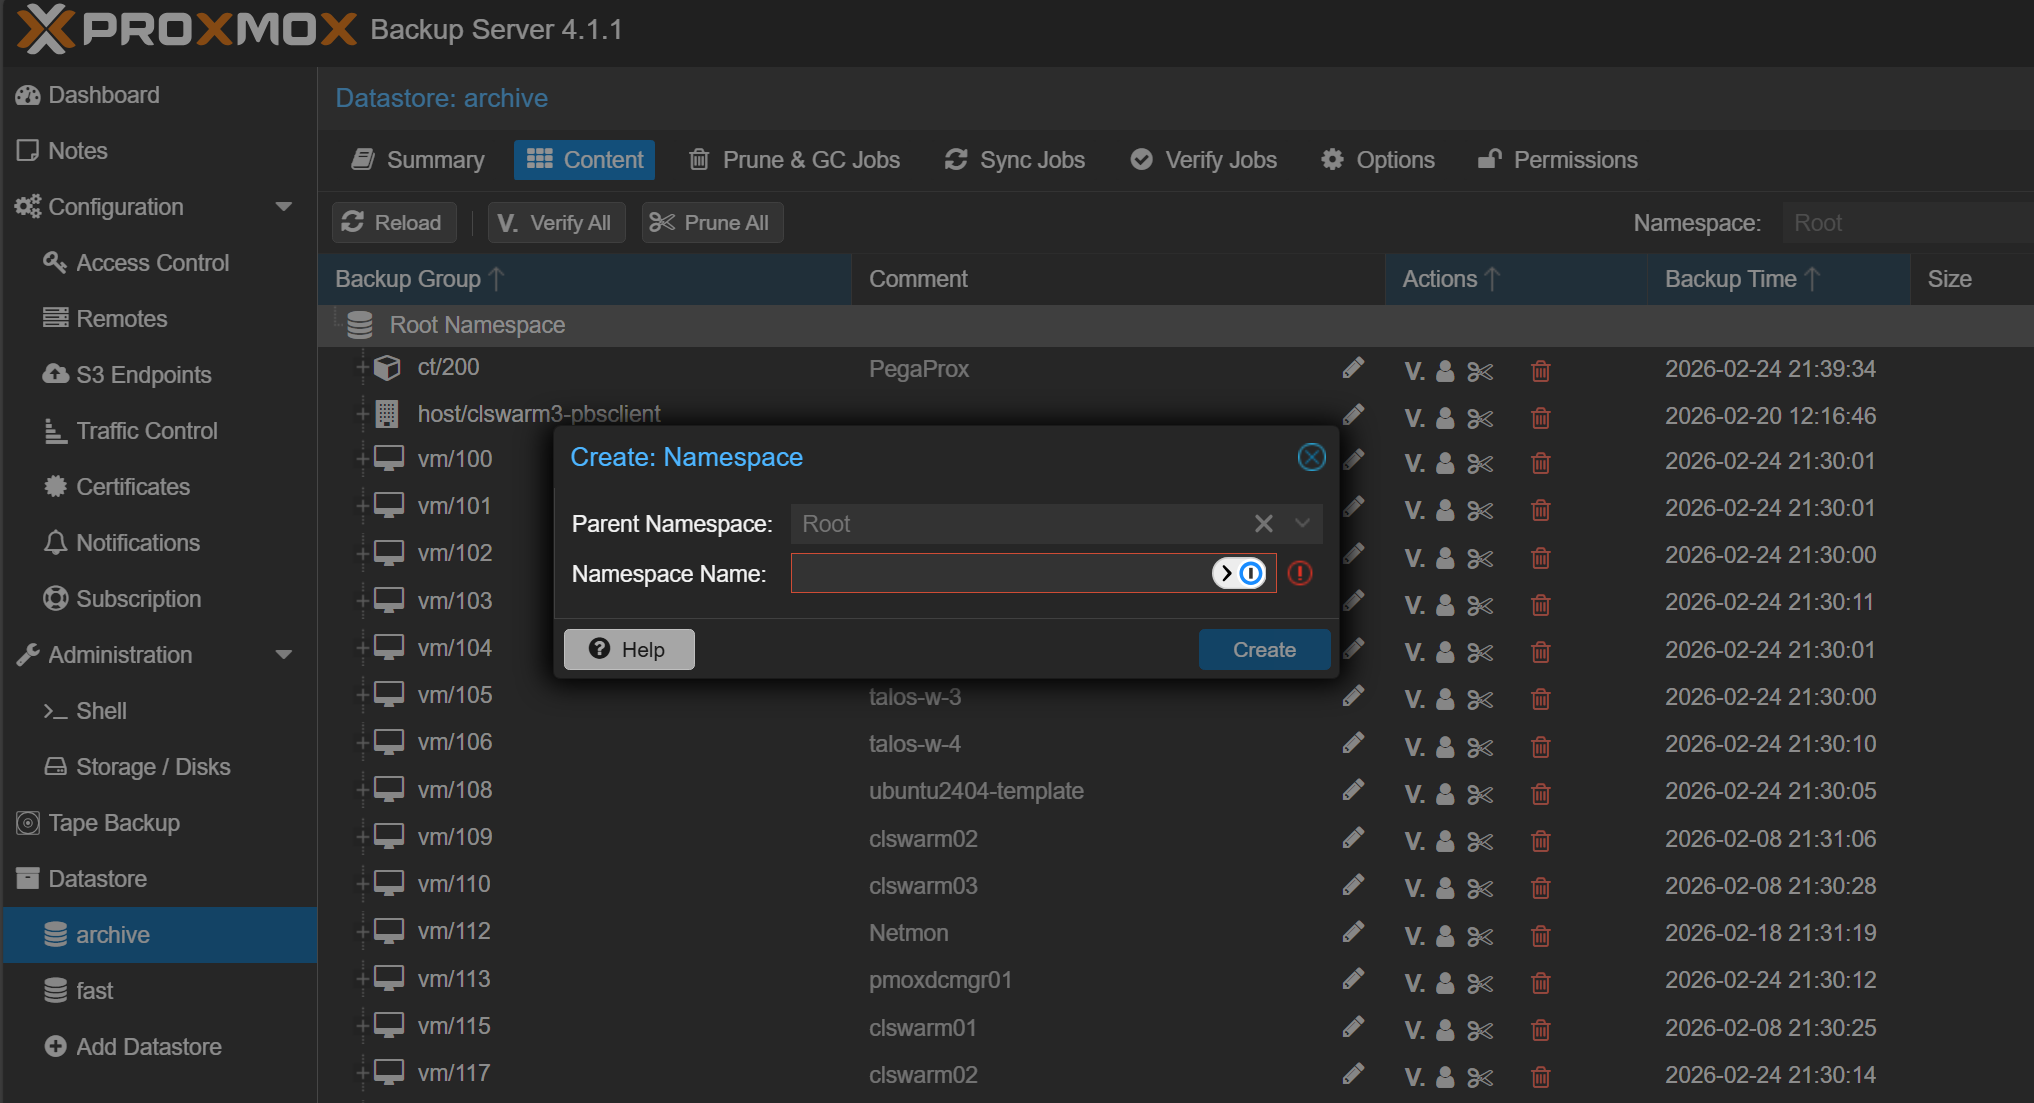
Task: Change the owner of vm/100
Action: pos(1444,464)
